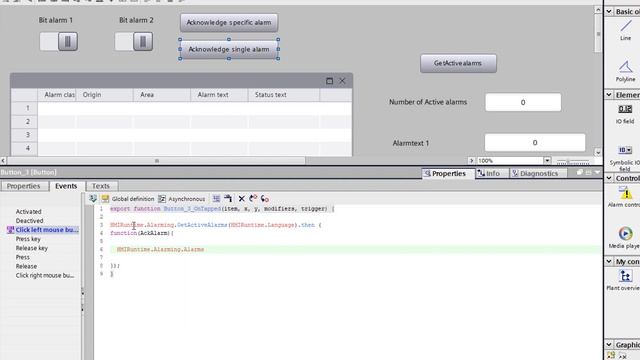
Task: Collapse the Graphics palette
Action: (609, 344)
